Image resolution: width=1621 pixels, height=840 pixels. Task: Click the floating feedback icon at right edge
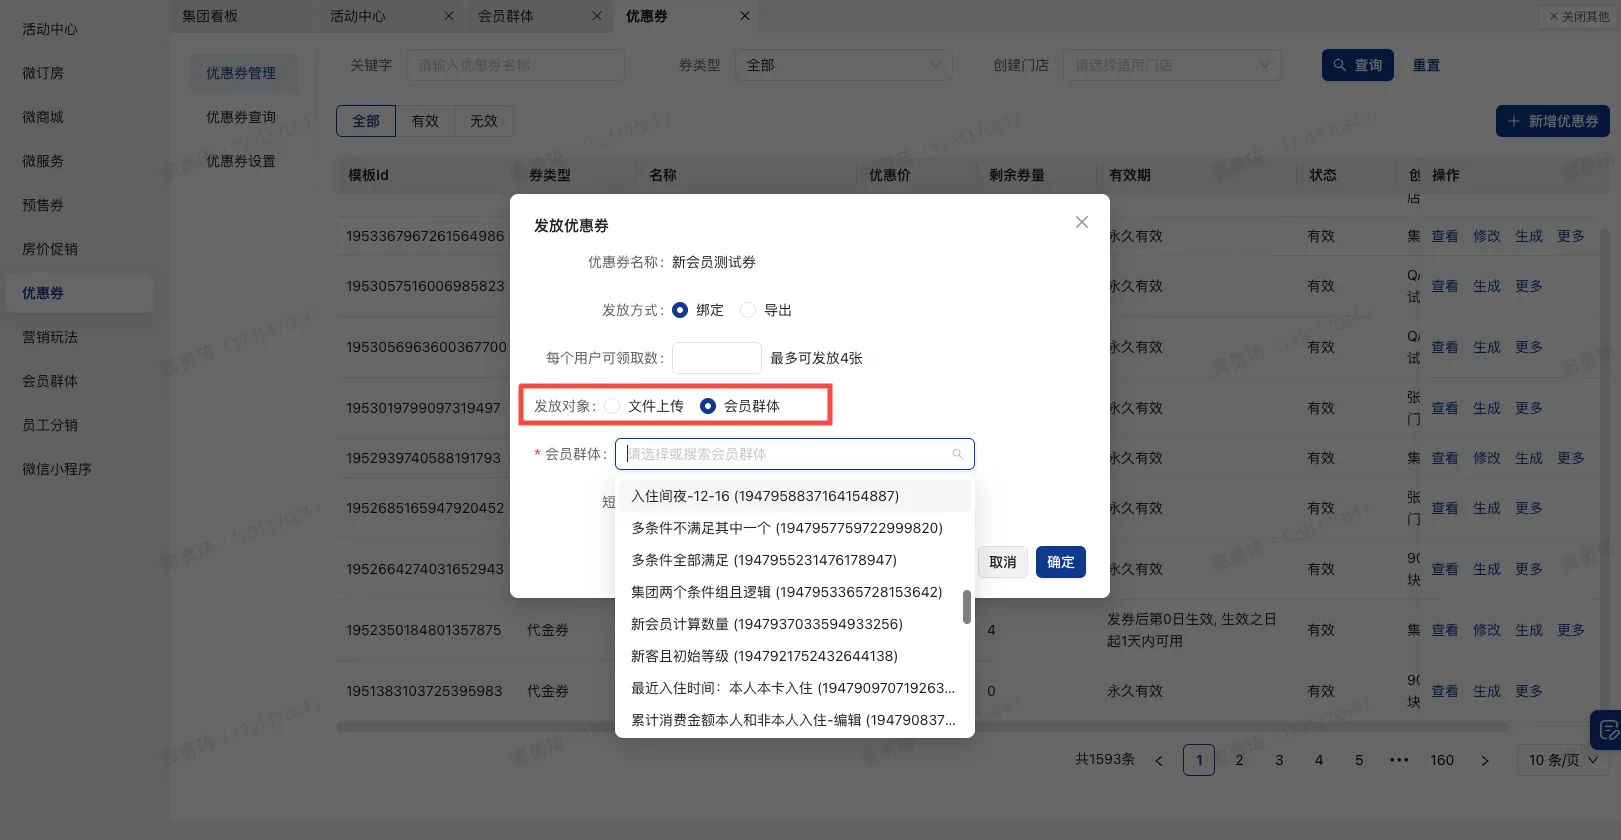coord(1606,729)
